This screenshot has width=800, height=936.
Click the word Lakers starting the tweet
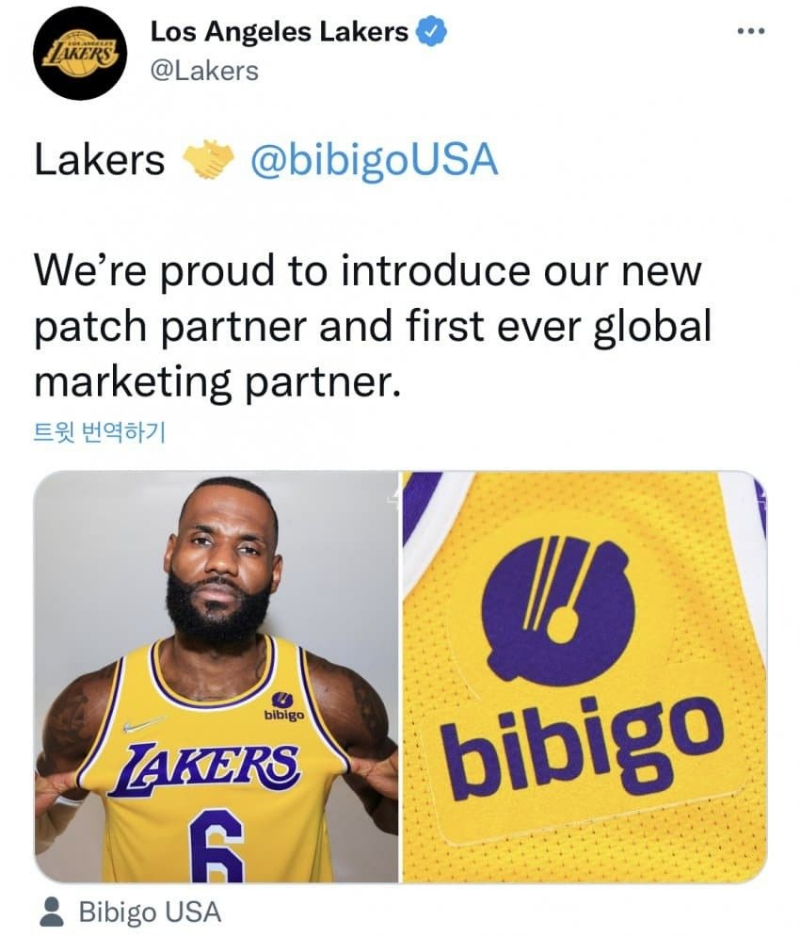tap(99, 161)
